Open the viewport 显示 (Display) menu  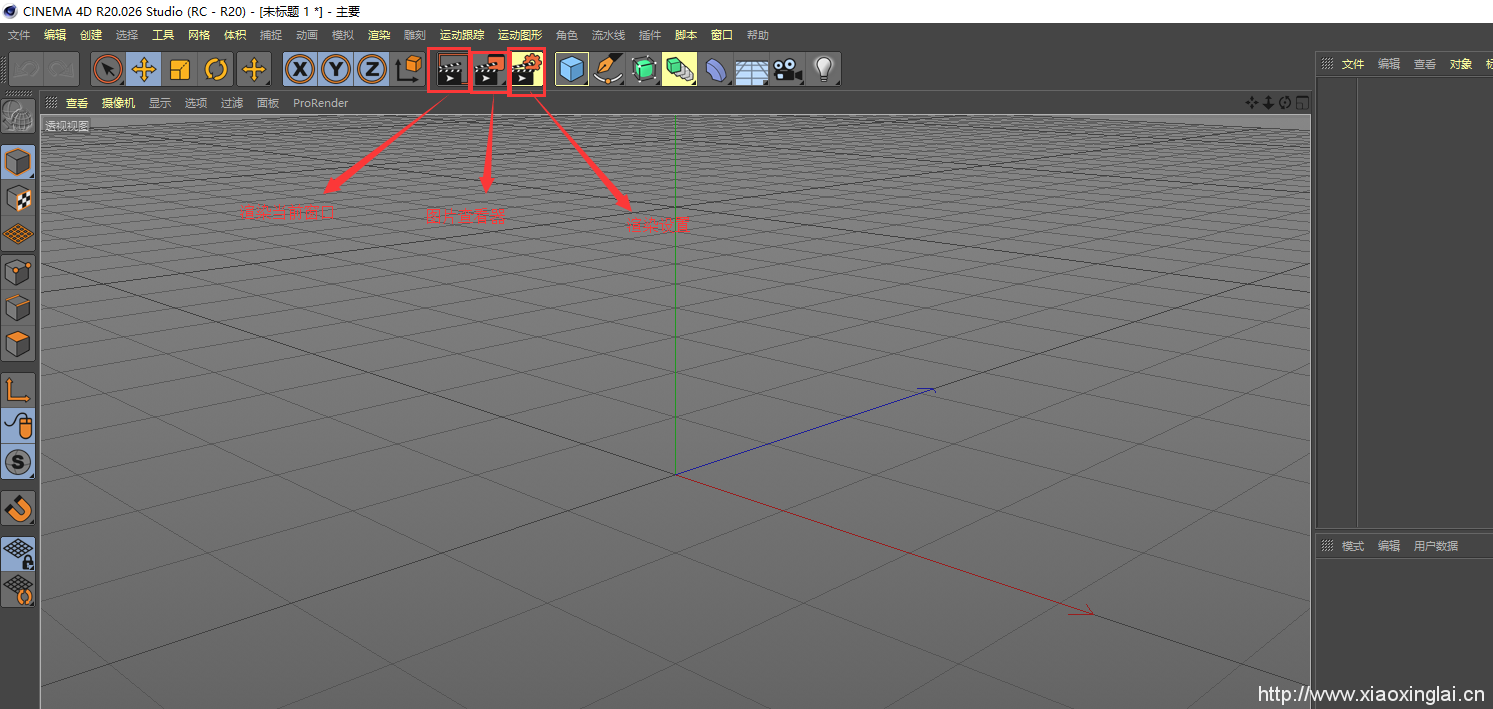[160, 103]
